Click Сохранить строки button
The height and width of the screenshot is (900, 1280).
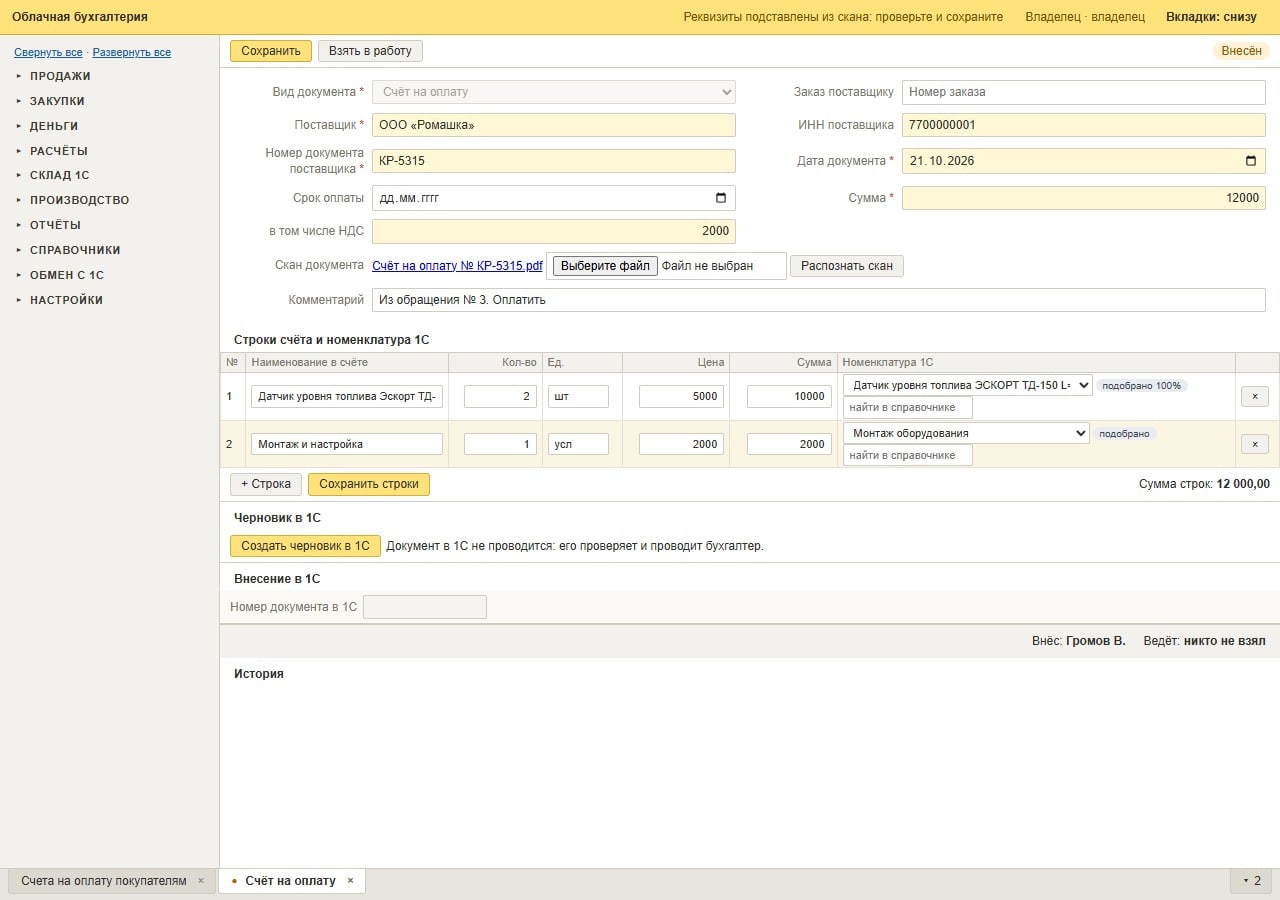point(369,484)
